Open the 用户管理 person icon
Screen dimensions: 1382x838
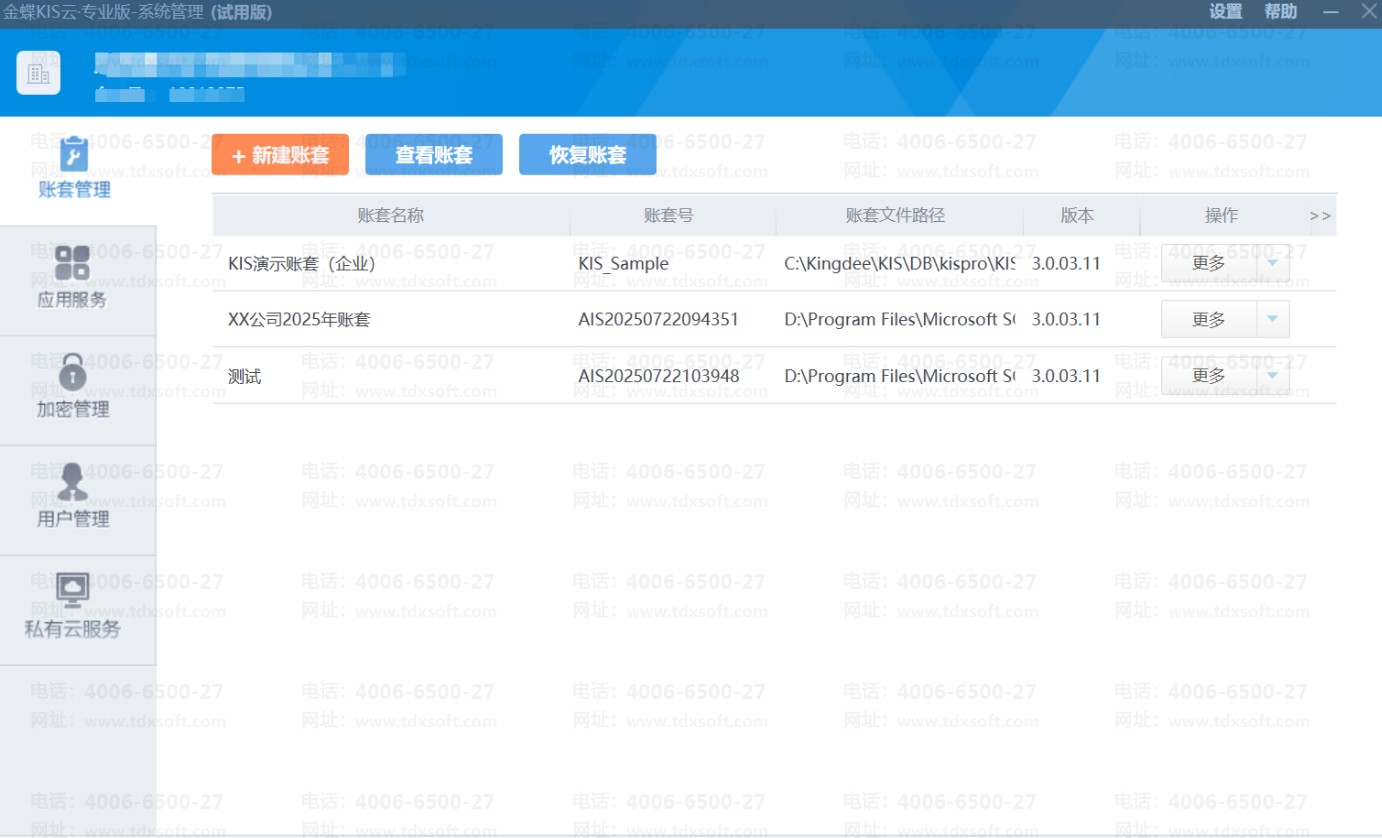tap(72, 482)
